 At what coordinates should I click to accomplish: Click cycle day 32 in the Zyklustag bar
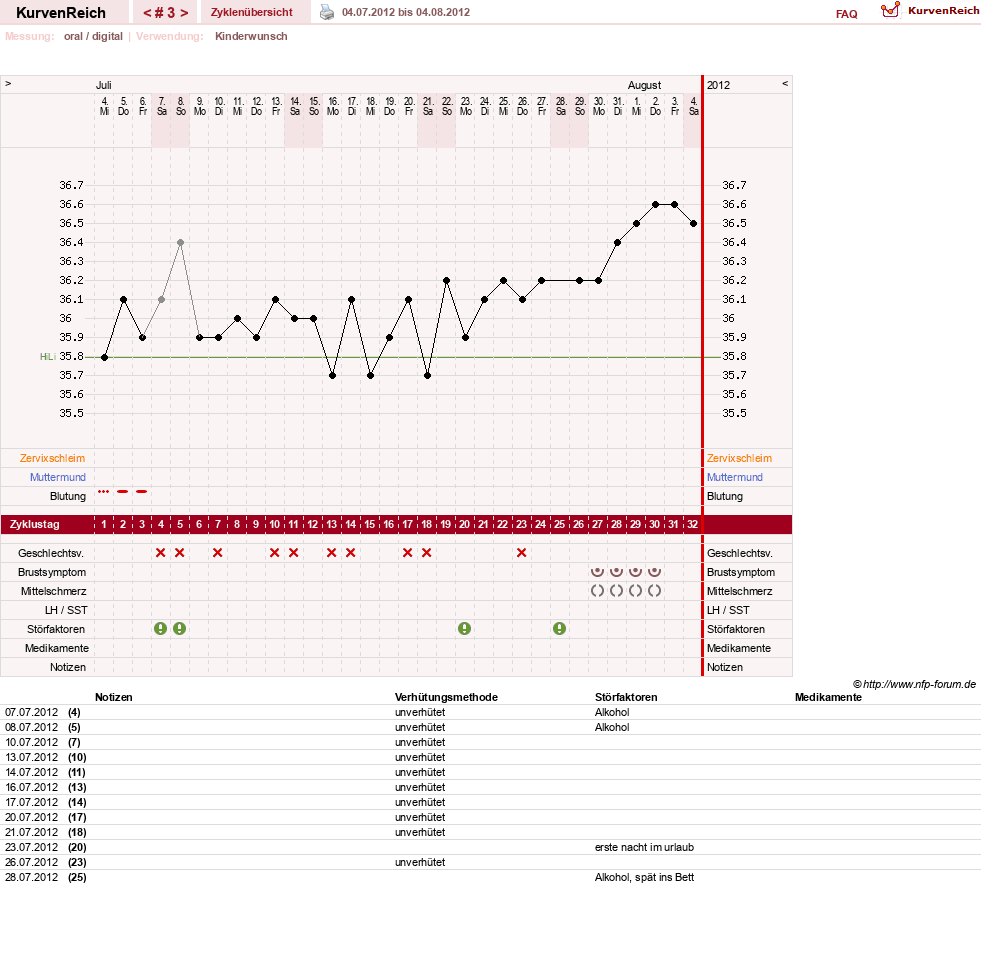[x=692, y=524]
